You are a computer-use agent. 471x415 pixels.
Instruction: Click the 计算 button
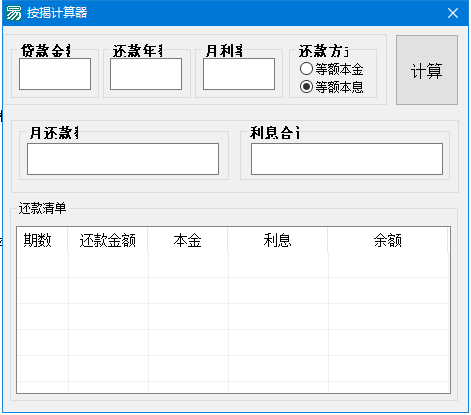(x=427, y=70)
